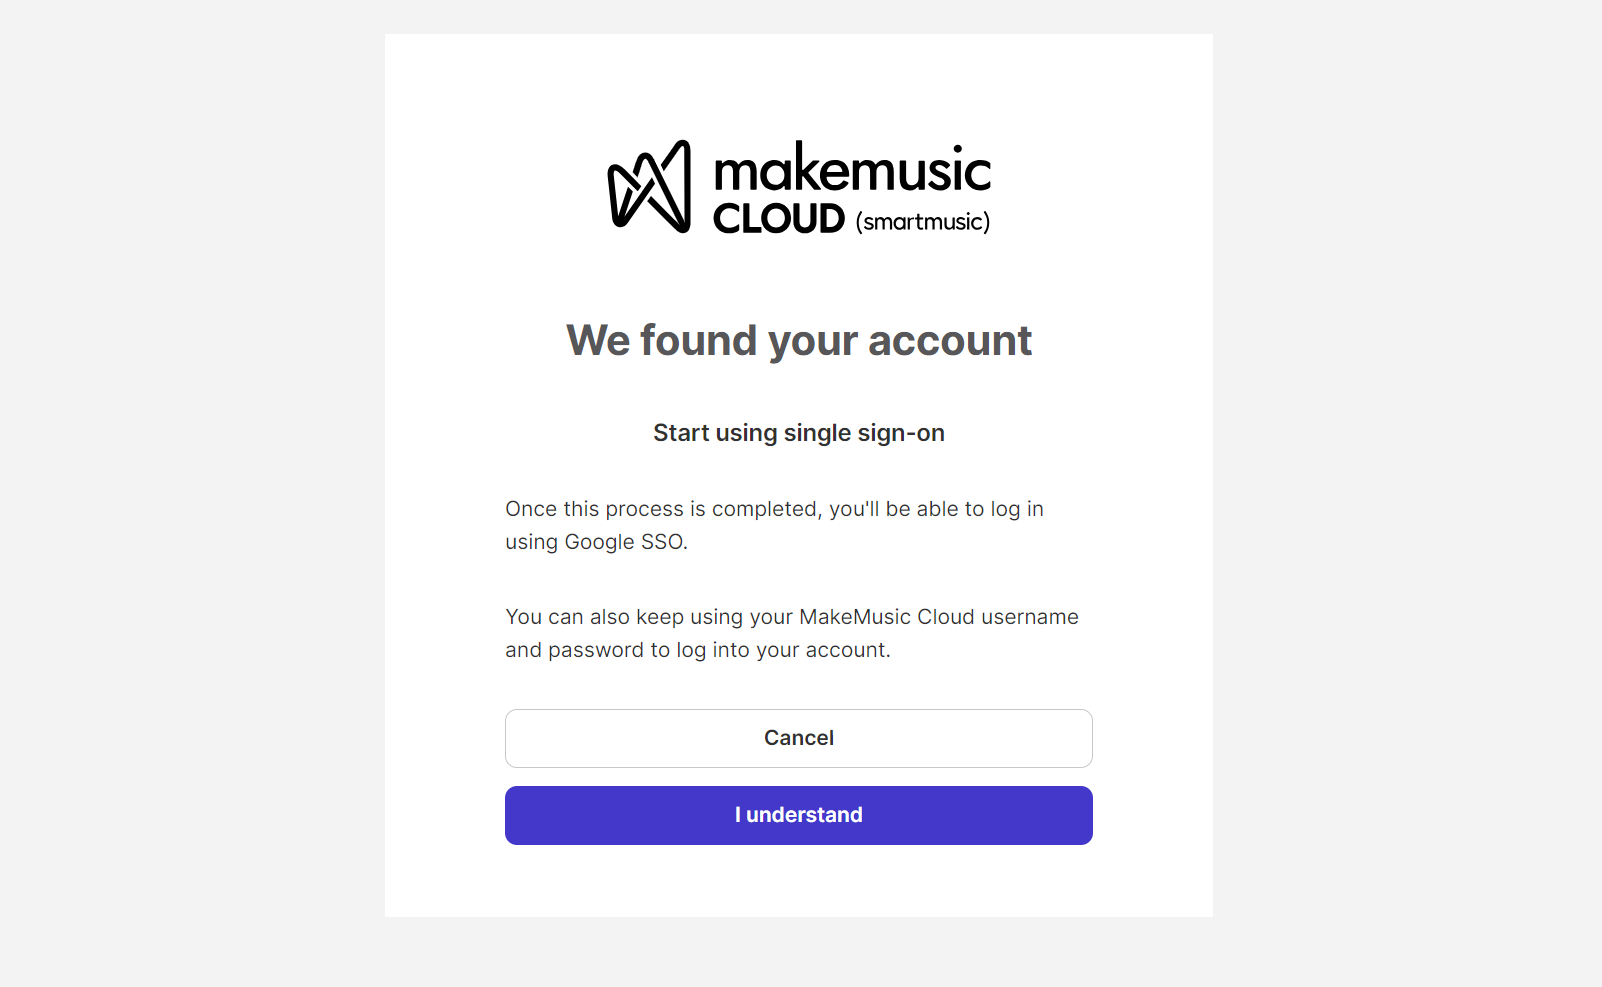Click the "MakeMusic Cloud username" phrase
Viewport: 1602px width, 987px height.
point(938,617)
